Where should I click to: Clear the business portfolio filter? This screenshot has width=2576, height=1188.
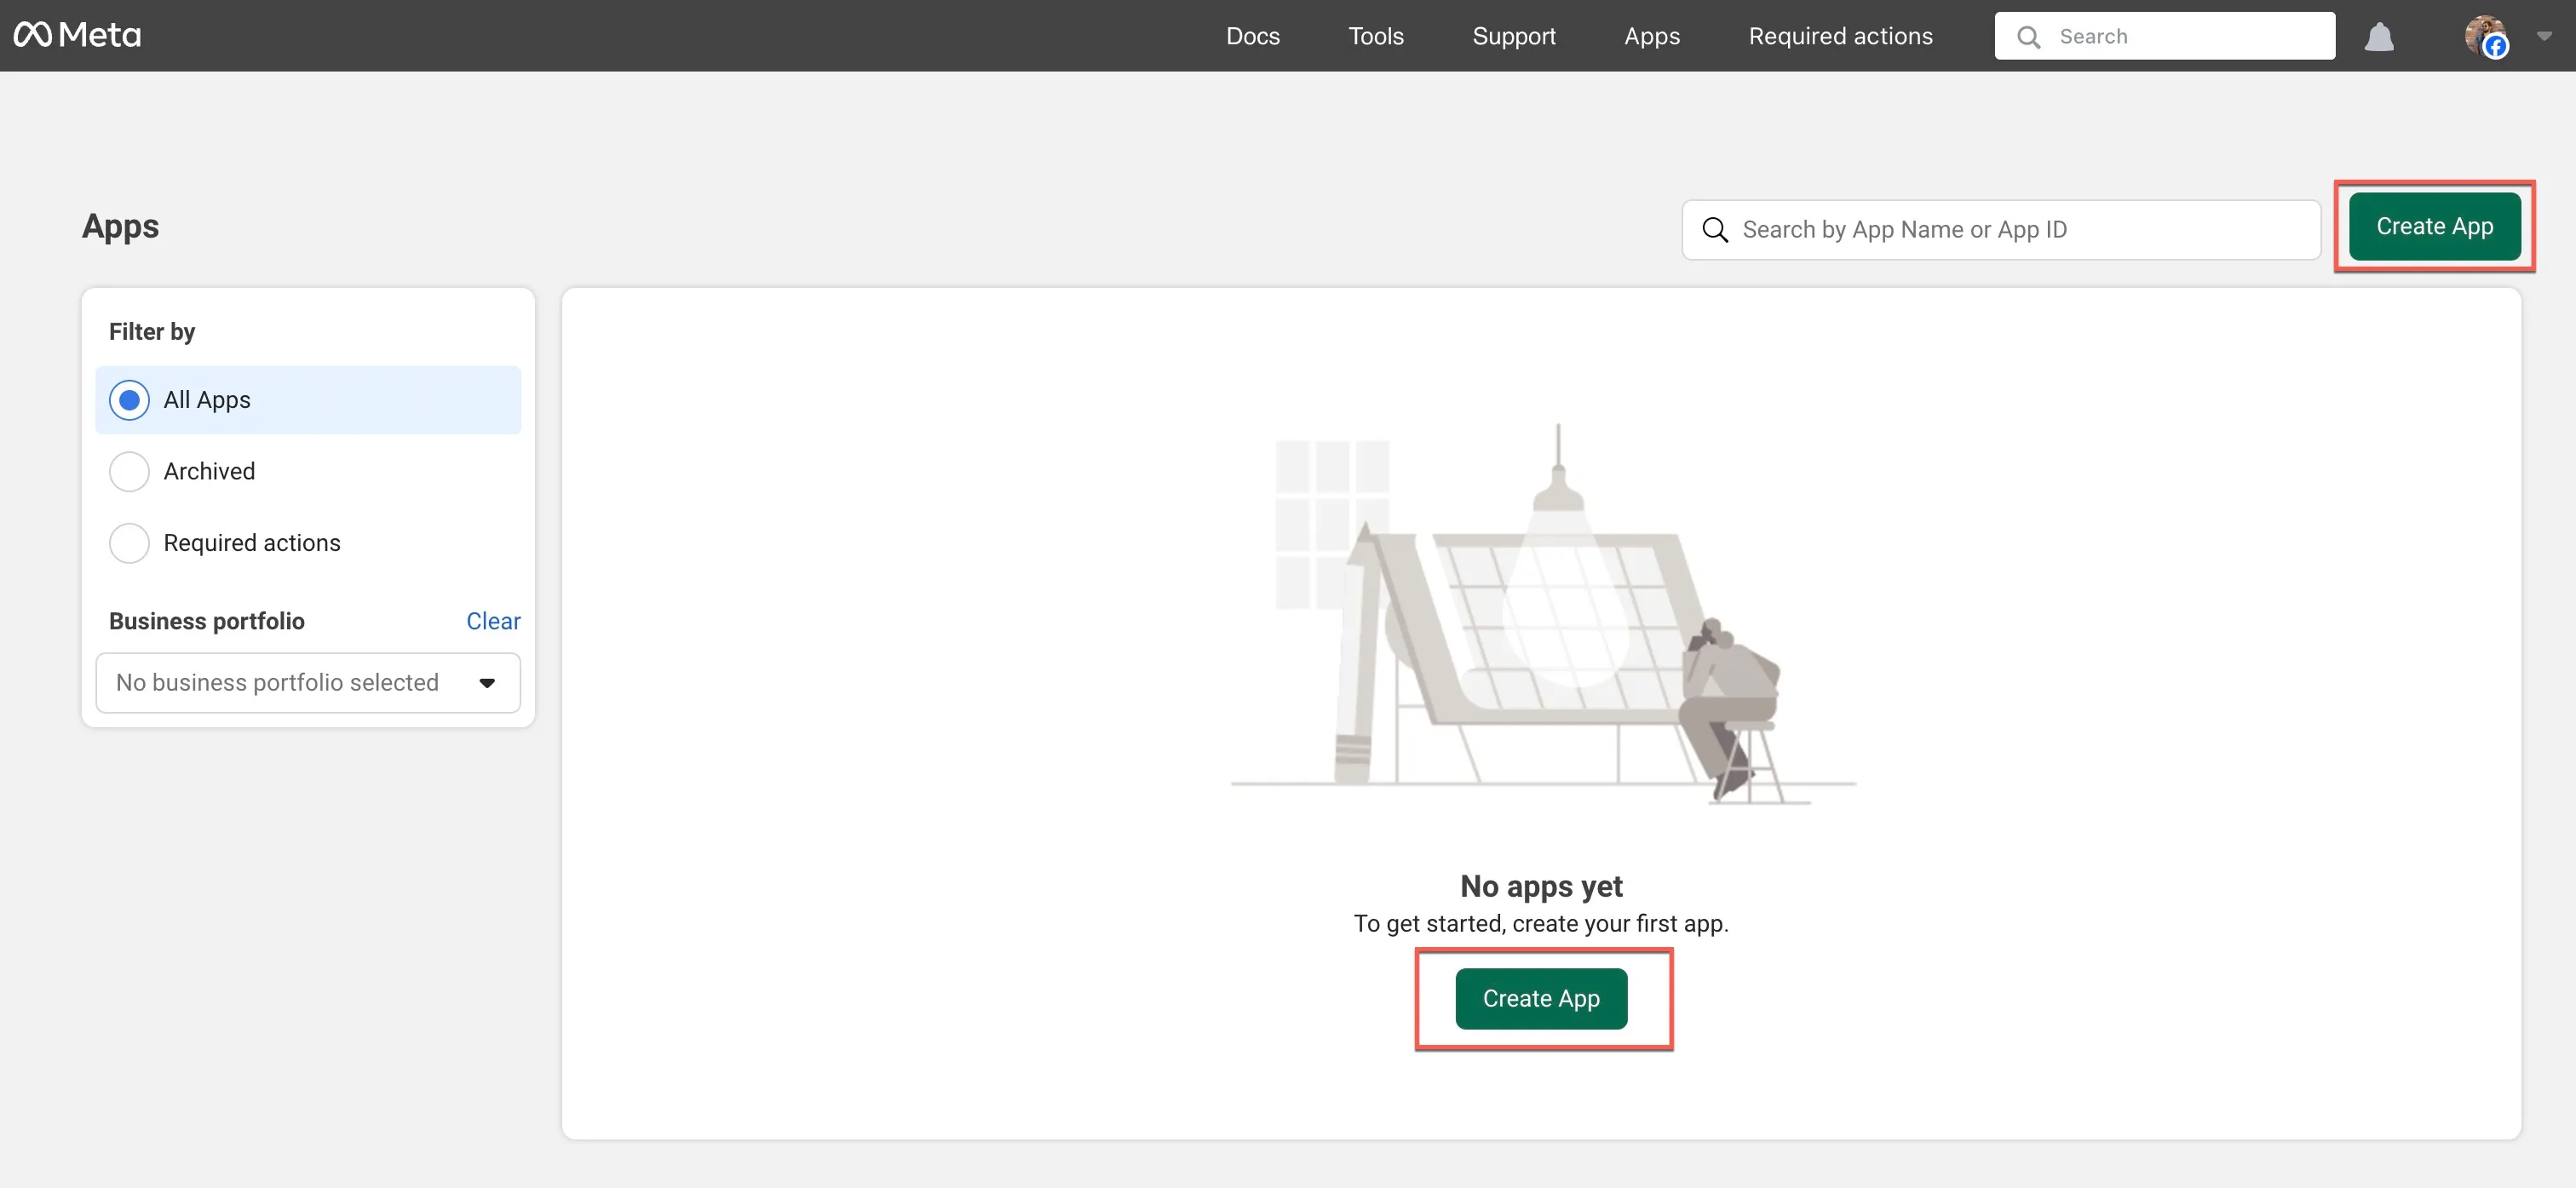493,621
